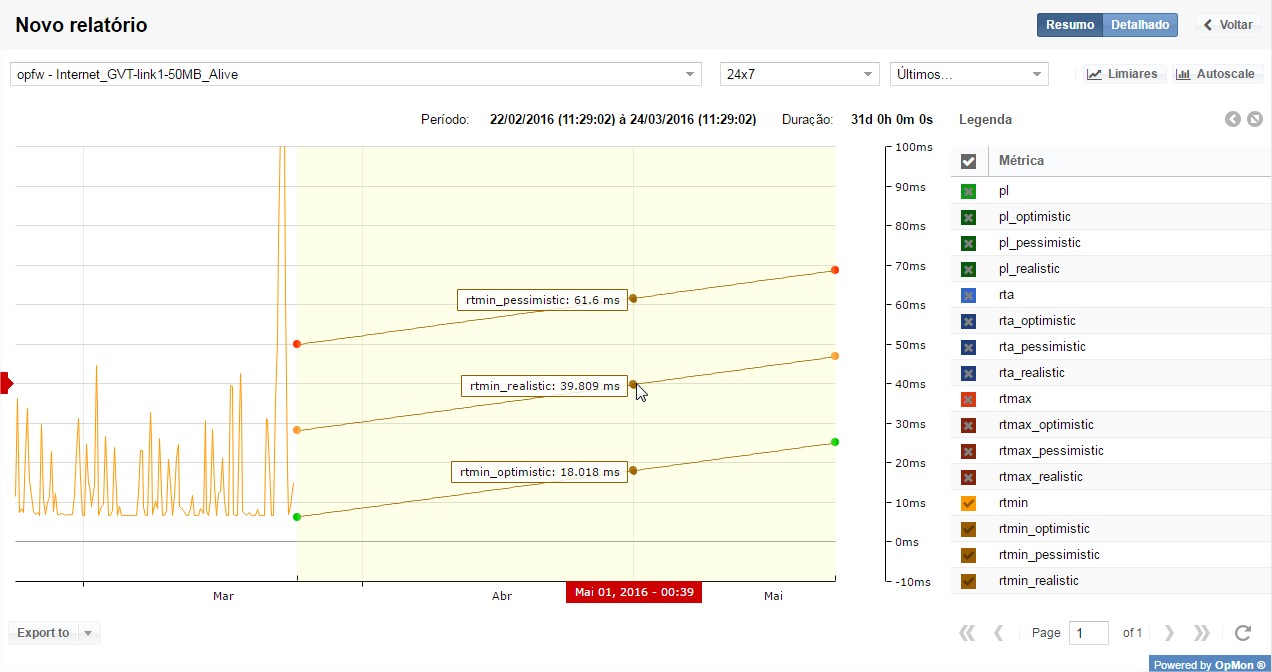Viewport: 1272px width, 672px height.
Task: Toggle the select-all Métrica checkbox
Action: 968,161
